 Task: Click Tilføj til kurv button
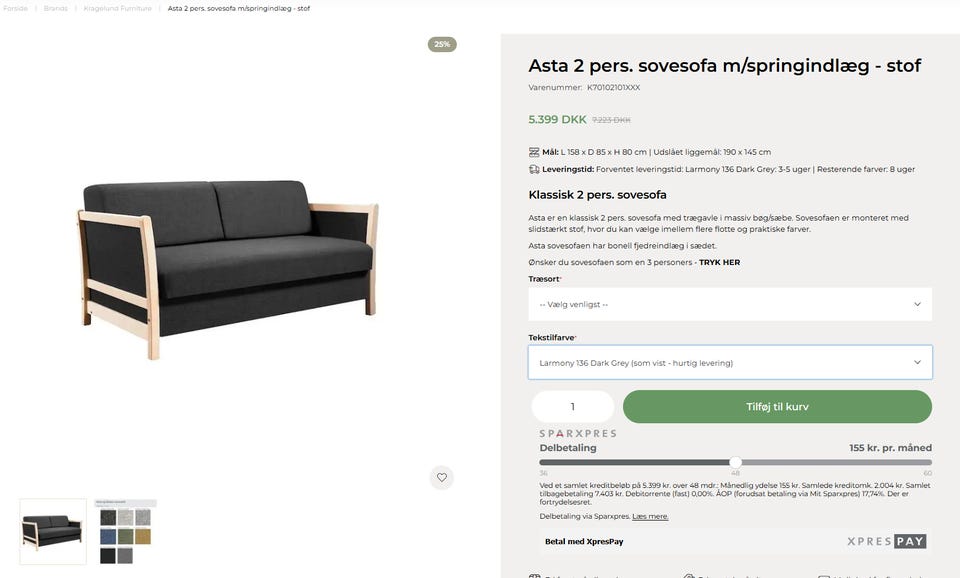click(x=777, y=407)
